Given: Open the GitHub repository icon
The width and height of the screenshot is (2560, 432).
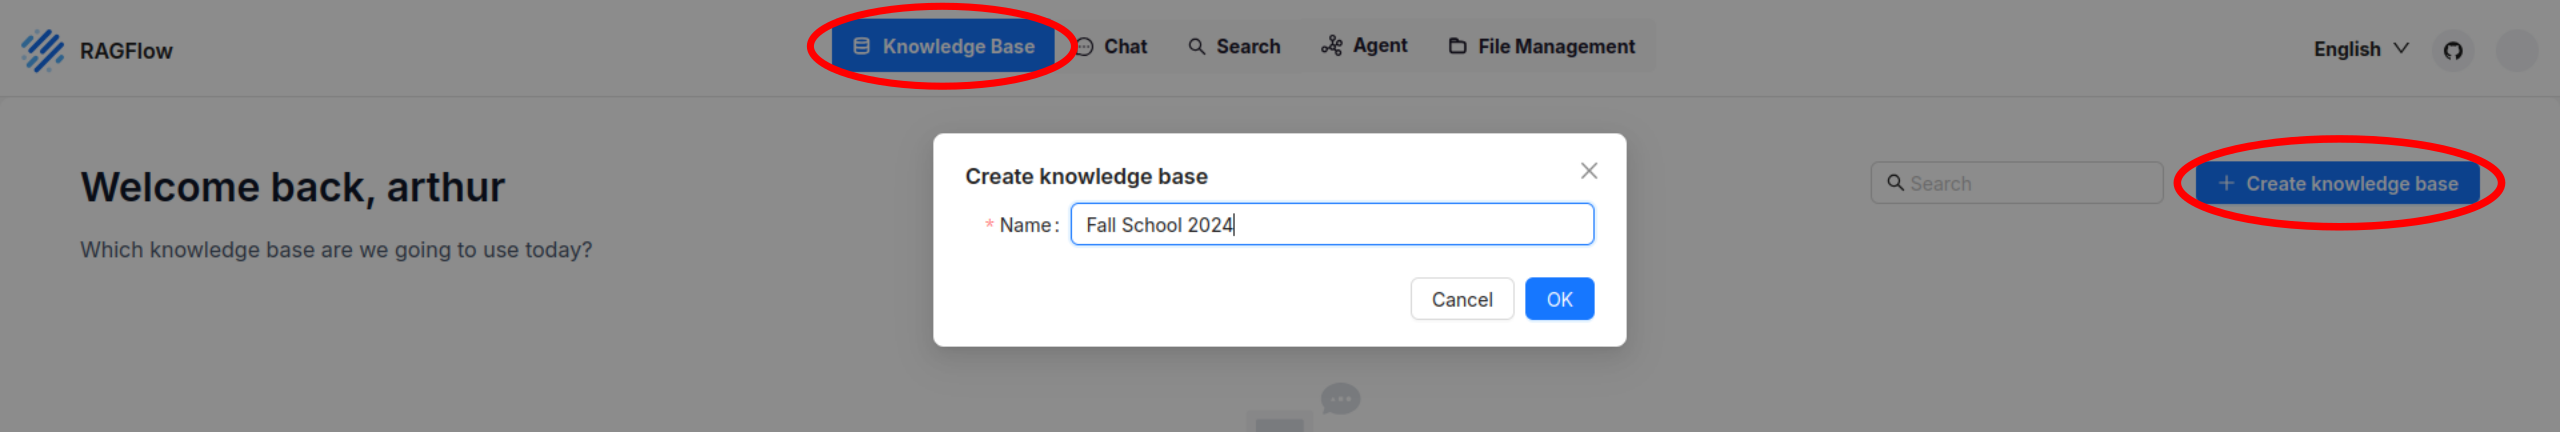Looking at the screenshot, I should [x=2453, y=50].
